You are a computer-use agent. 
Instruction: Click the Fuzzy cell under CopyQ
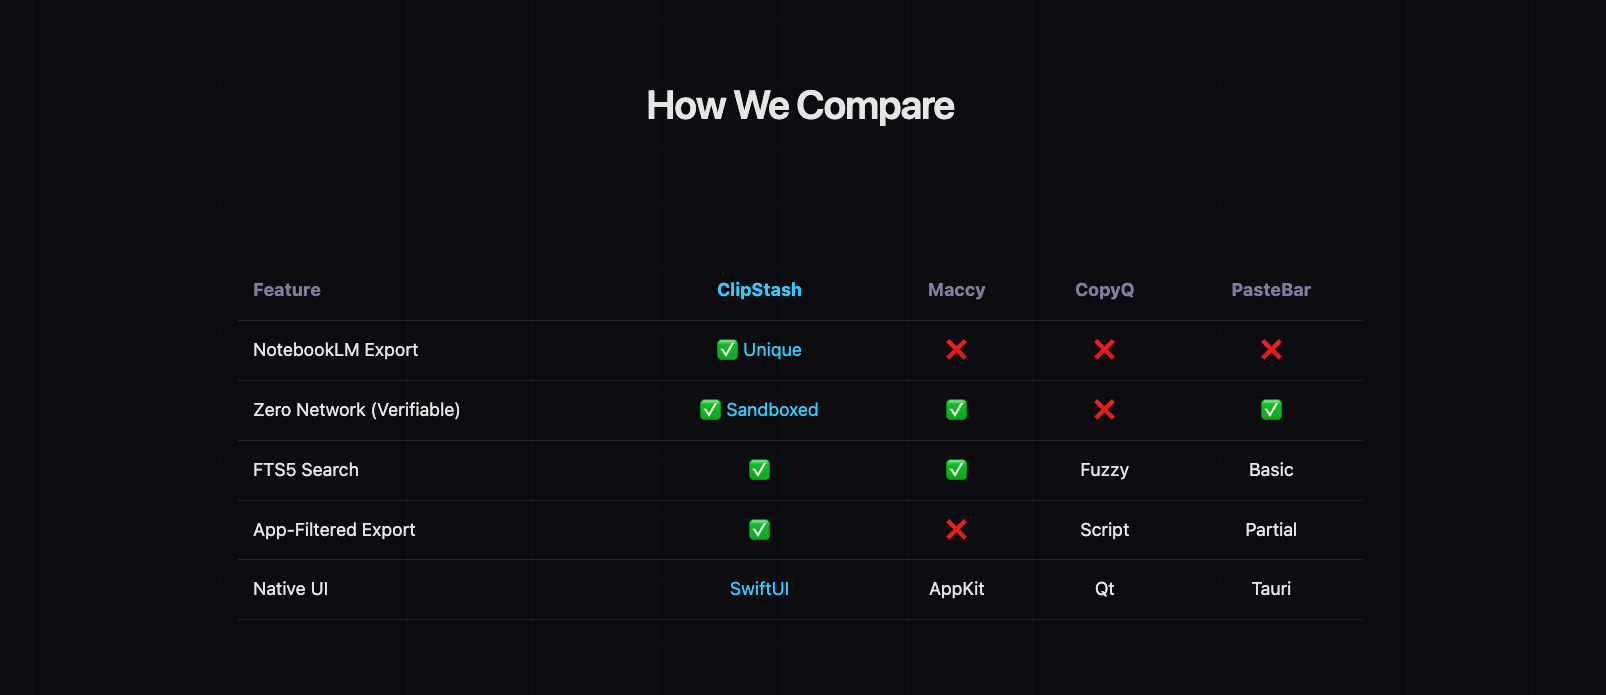tap(1104, 470)
